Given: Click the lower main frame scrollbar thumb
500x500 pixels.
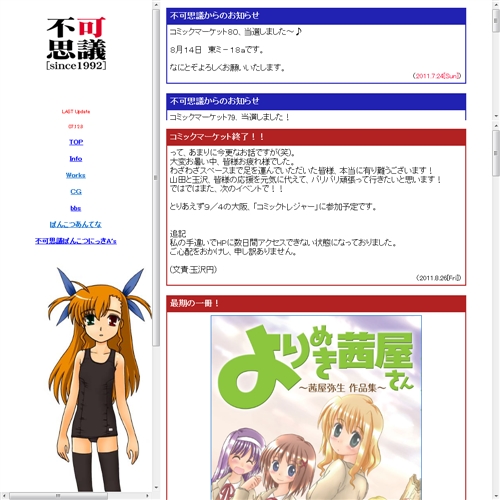Looking at the screenshot, I should click(x=496, y=153).
